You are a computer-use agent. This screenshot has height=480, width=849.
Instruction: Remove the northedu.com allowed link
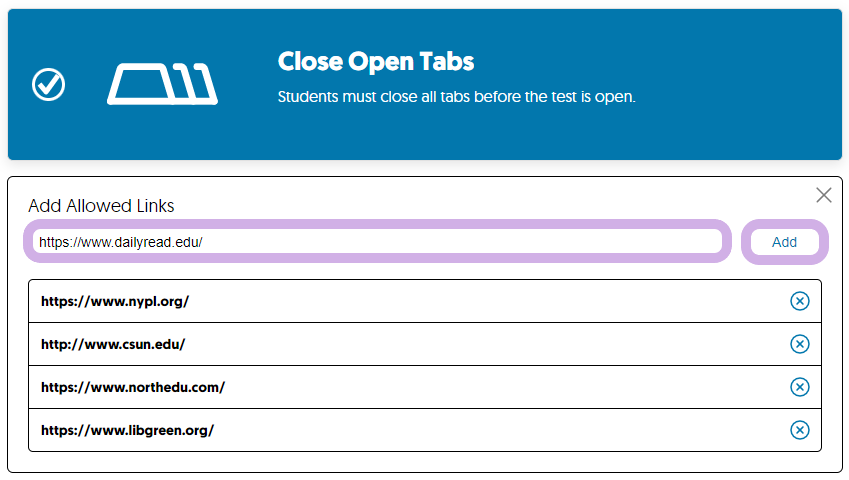800,387
